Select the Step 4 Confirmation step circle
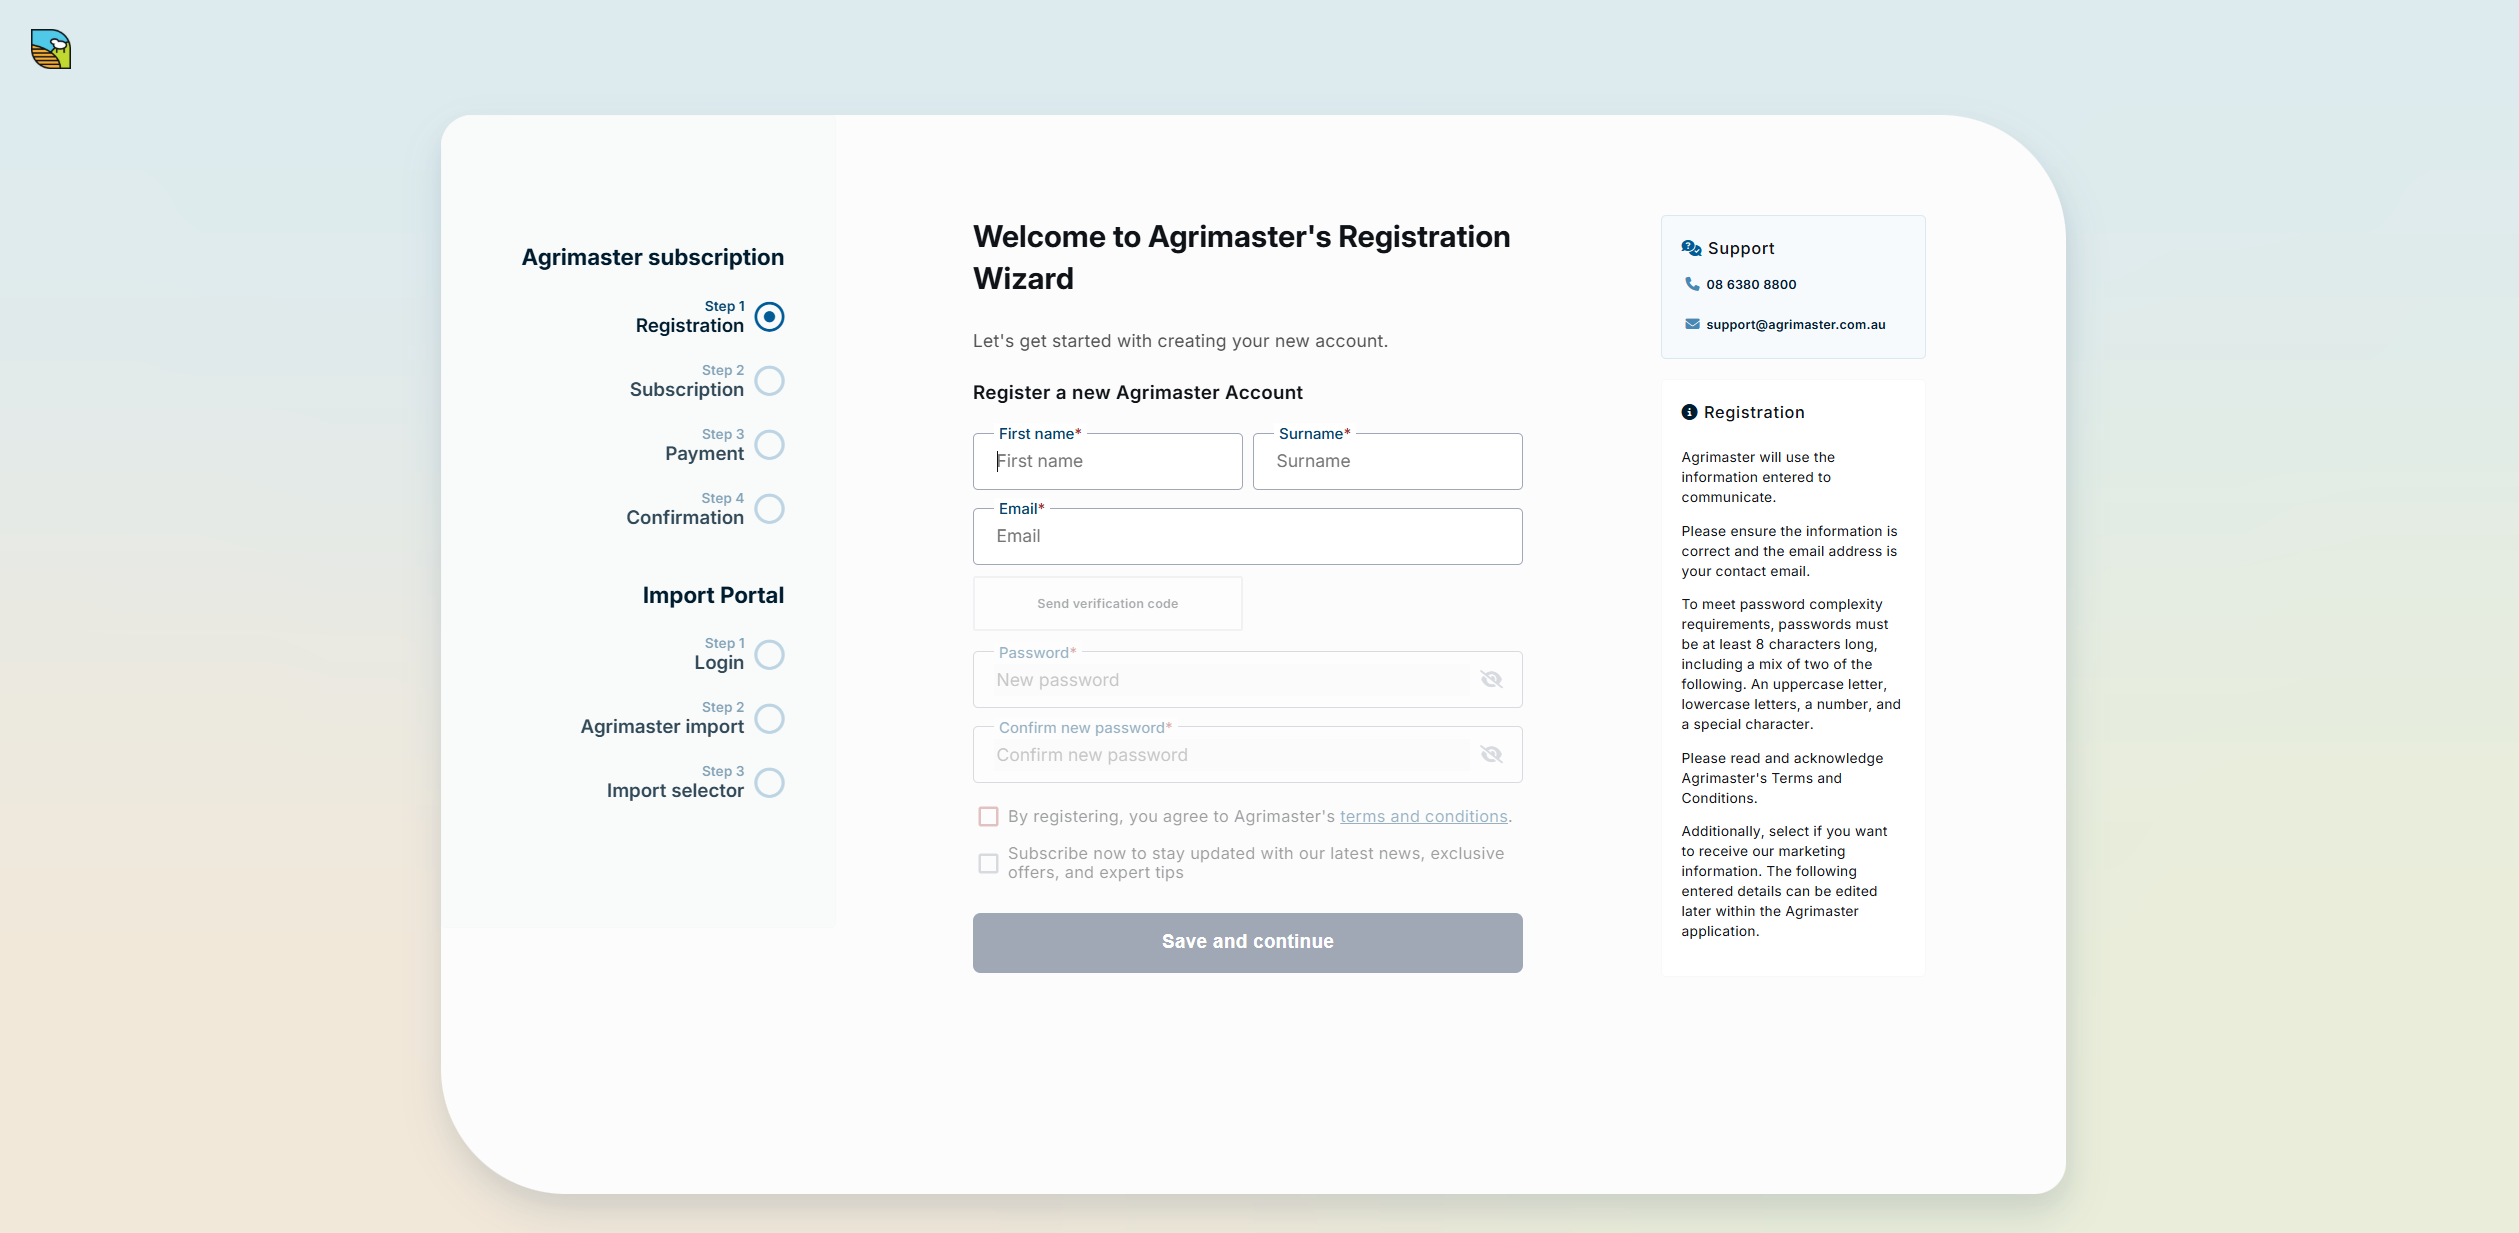The image size is (2519, 1233). (769, 509)
